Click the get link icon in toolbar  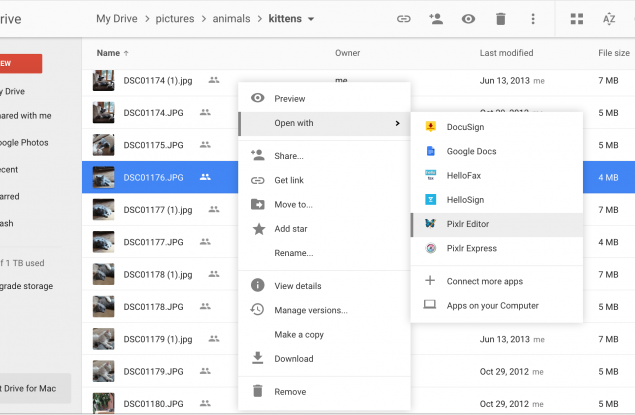(404, 18)
